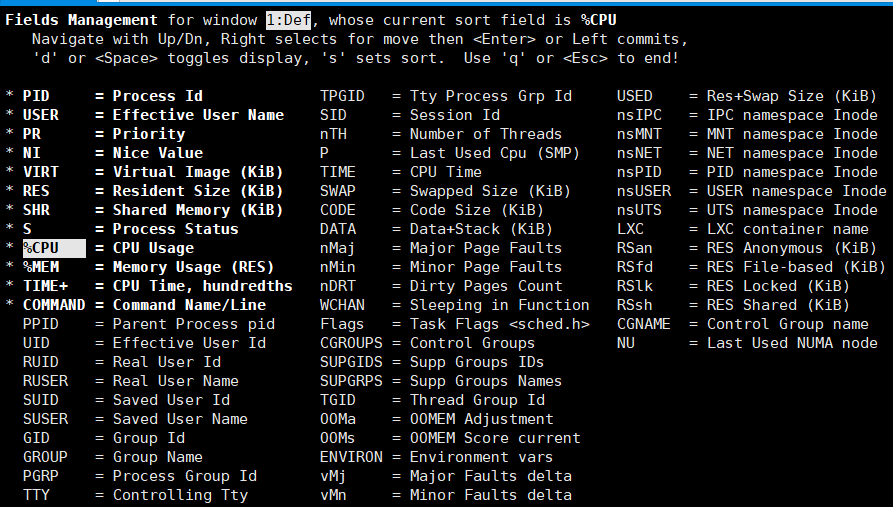The image size is (893, 507).
Task: Select the RSsh field name
Action: click(634, 305)
